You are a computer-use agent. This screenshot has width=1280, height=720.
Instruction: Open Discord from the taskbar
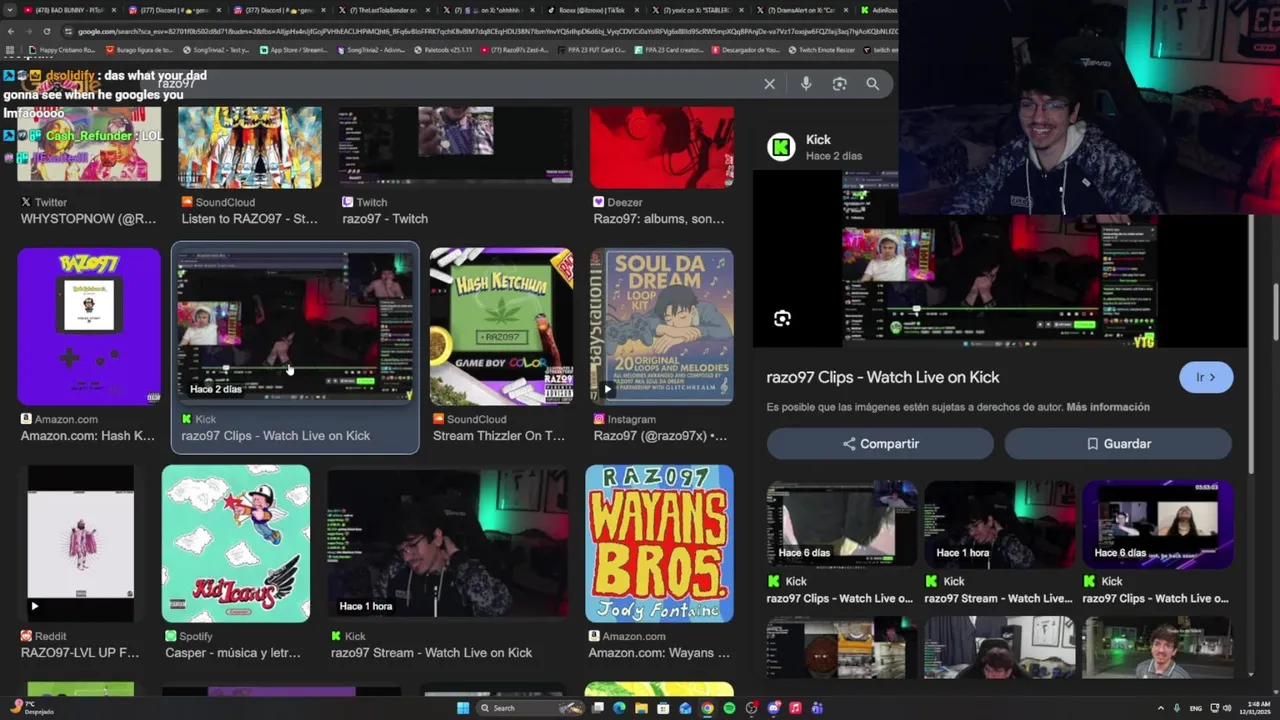tap(773, 708)
